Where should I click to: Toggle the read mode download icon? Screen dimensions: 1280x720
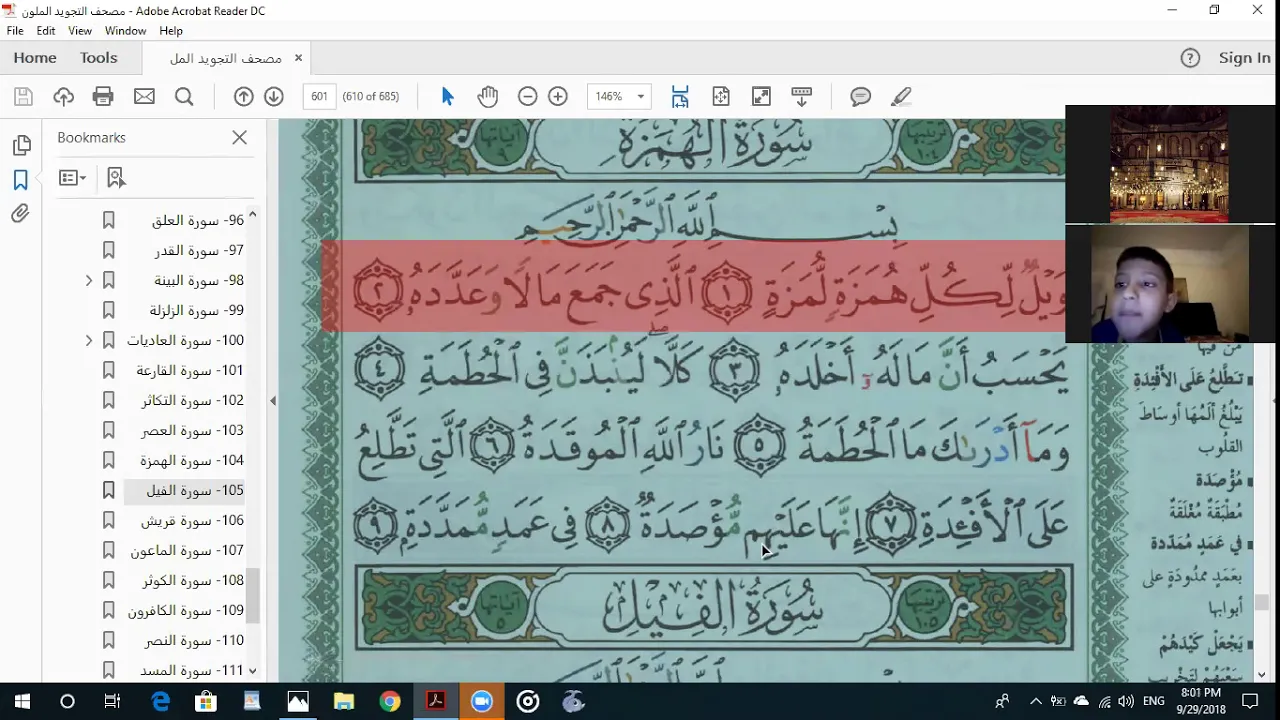pos(801,96)
